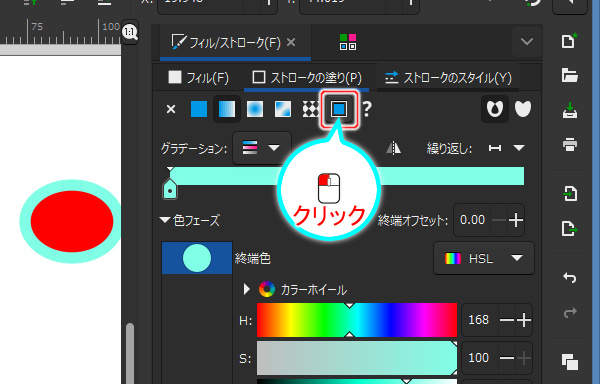Click the S value field 100
The width and height of the screenshot is (600, 384).
point(479,358)
